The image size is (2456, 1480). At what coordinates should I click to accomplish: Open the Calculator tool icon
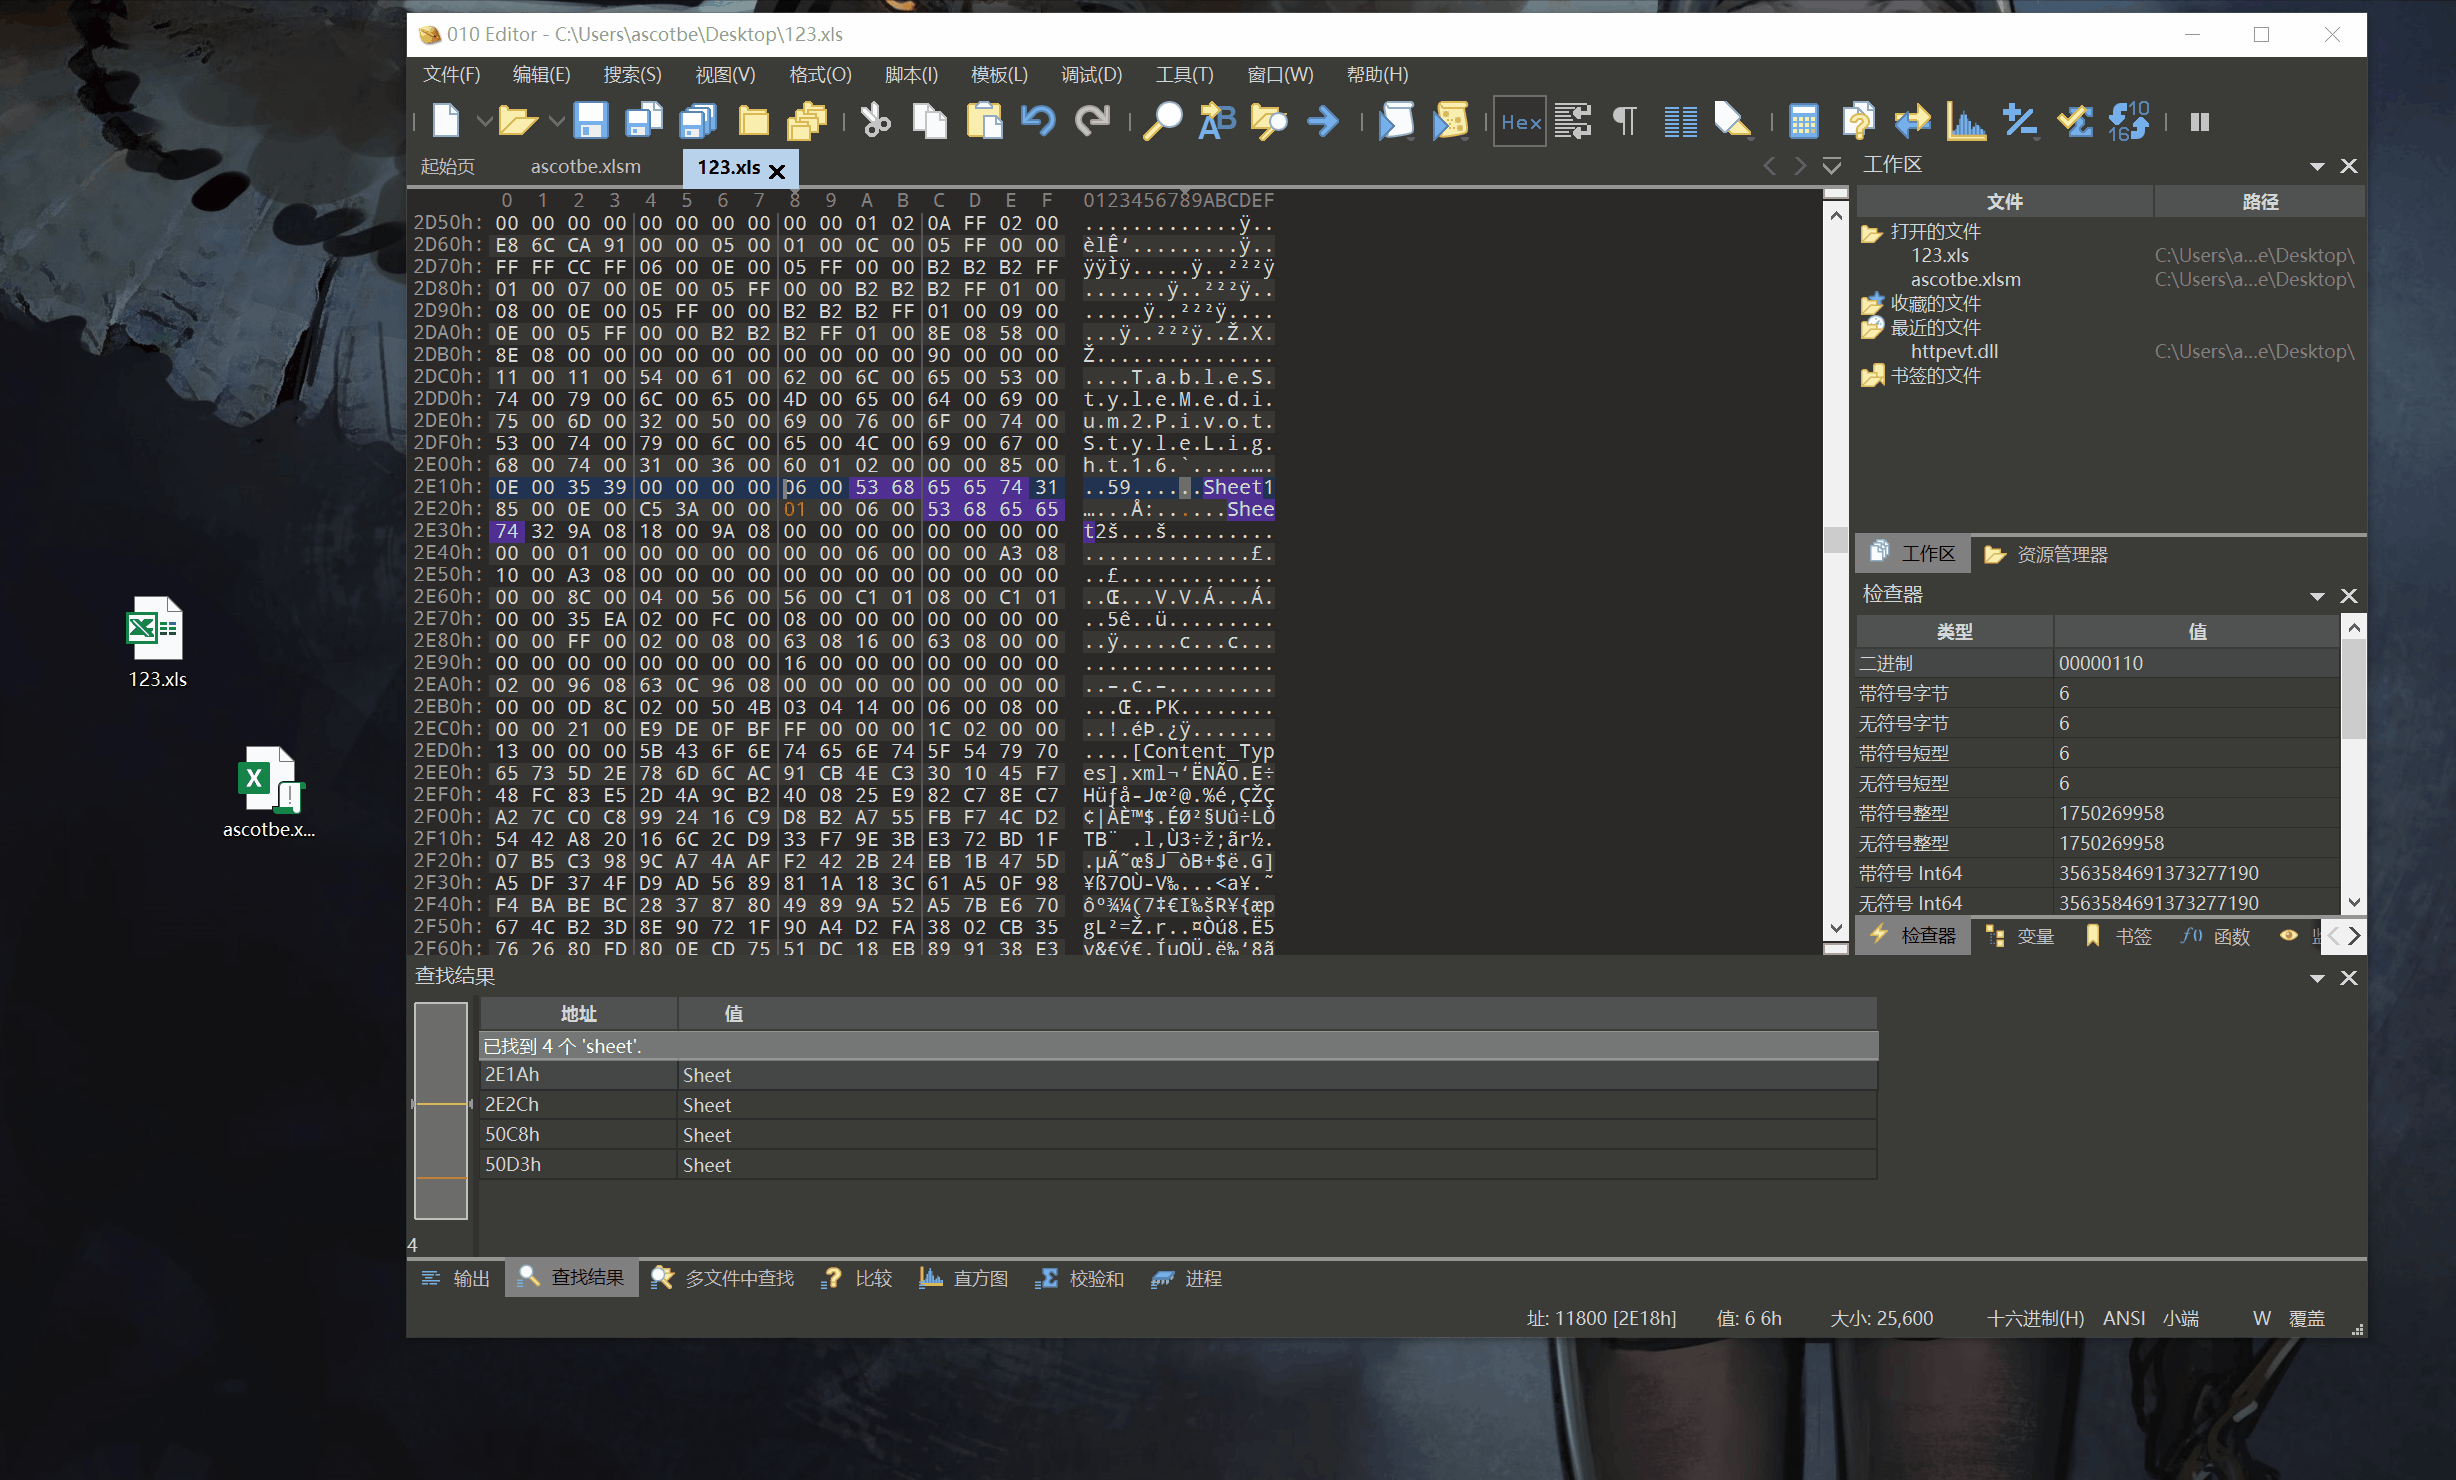coord(1803,121)
